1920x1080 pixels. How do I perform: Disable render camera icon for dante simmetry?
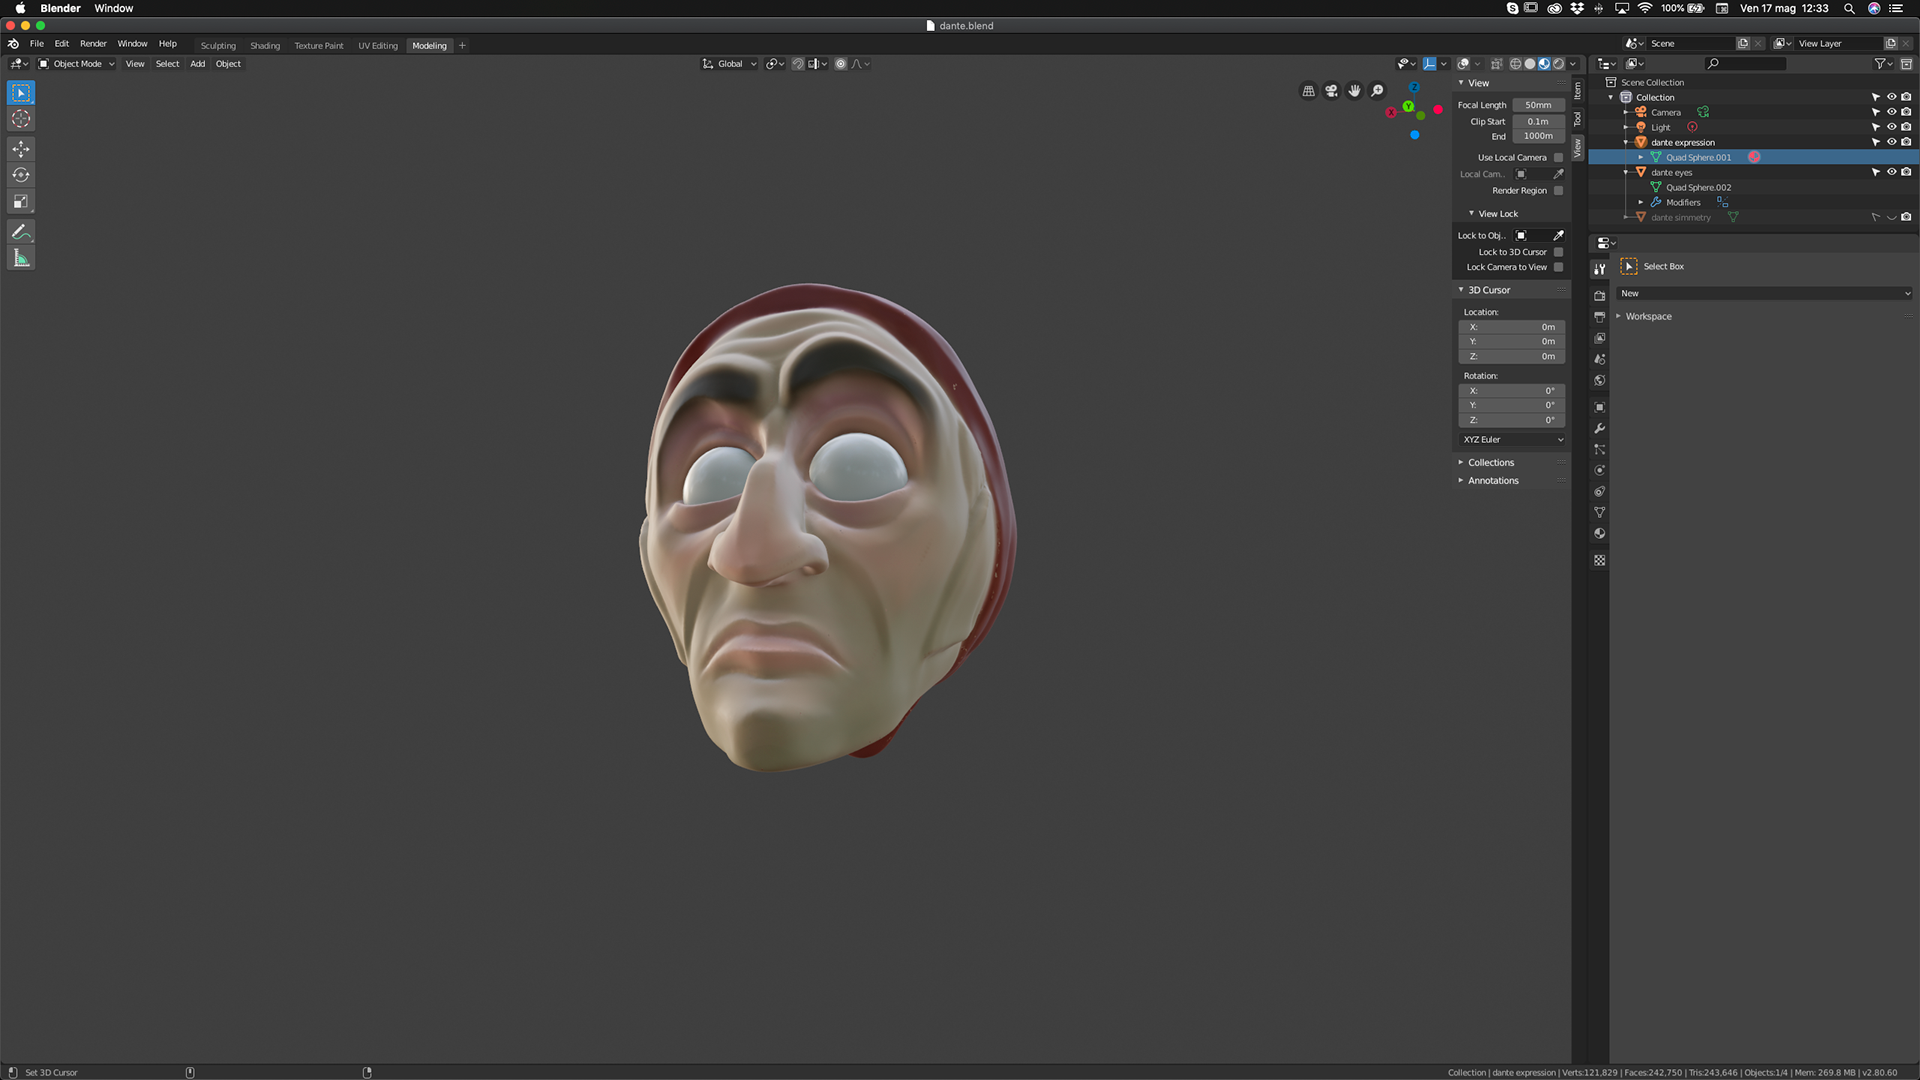click(1906, 217)
